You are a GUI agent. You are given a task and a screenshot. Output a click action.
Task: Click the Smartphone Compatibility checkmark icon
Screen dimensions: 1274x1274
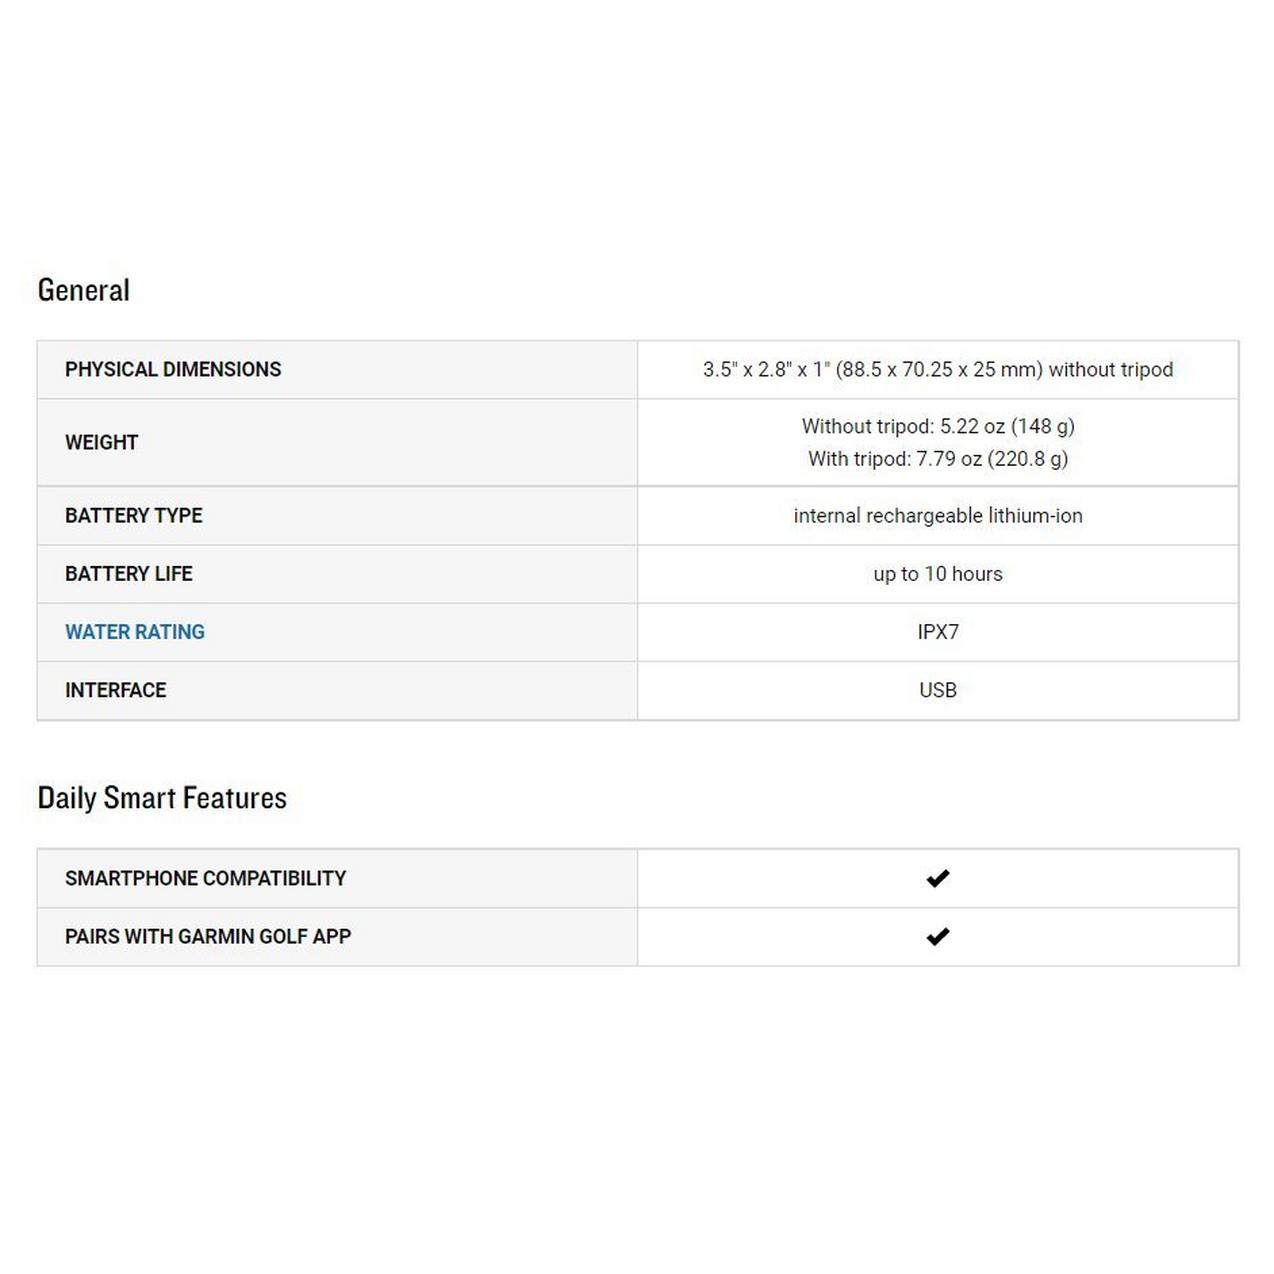pyautogui.click(x=937, y=878)
